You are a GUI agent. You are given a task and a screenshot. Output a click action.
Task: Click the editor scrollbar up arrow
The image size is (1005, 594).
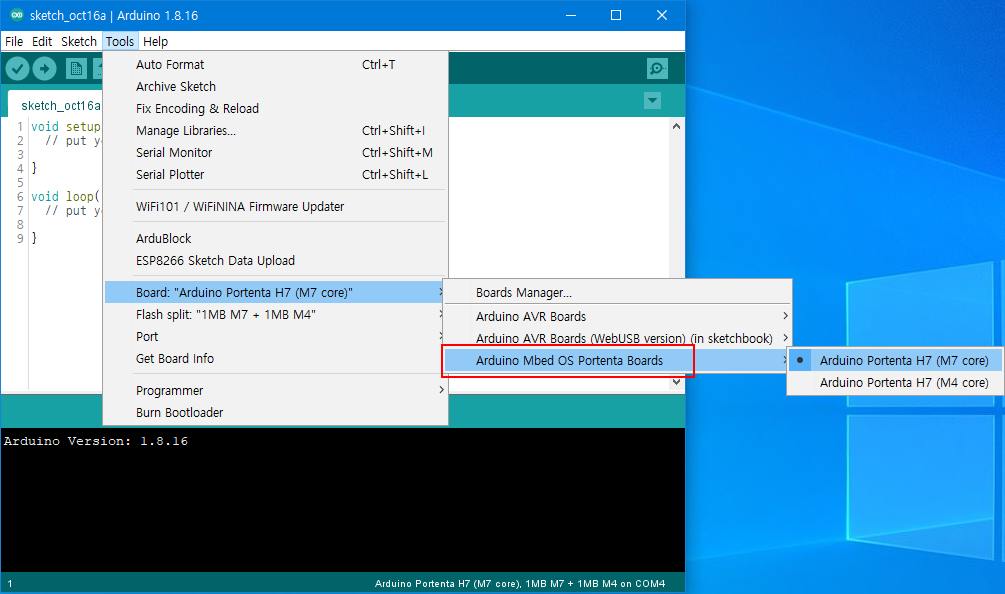click(676, 126)
